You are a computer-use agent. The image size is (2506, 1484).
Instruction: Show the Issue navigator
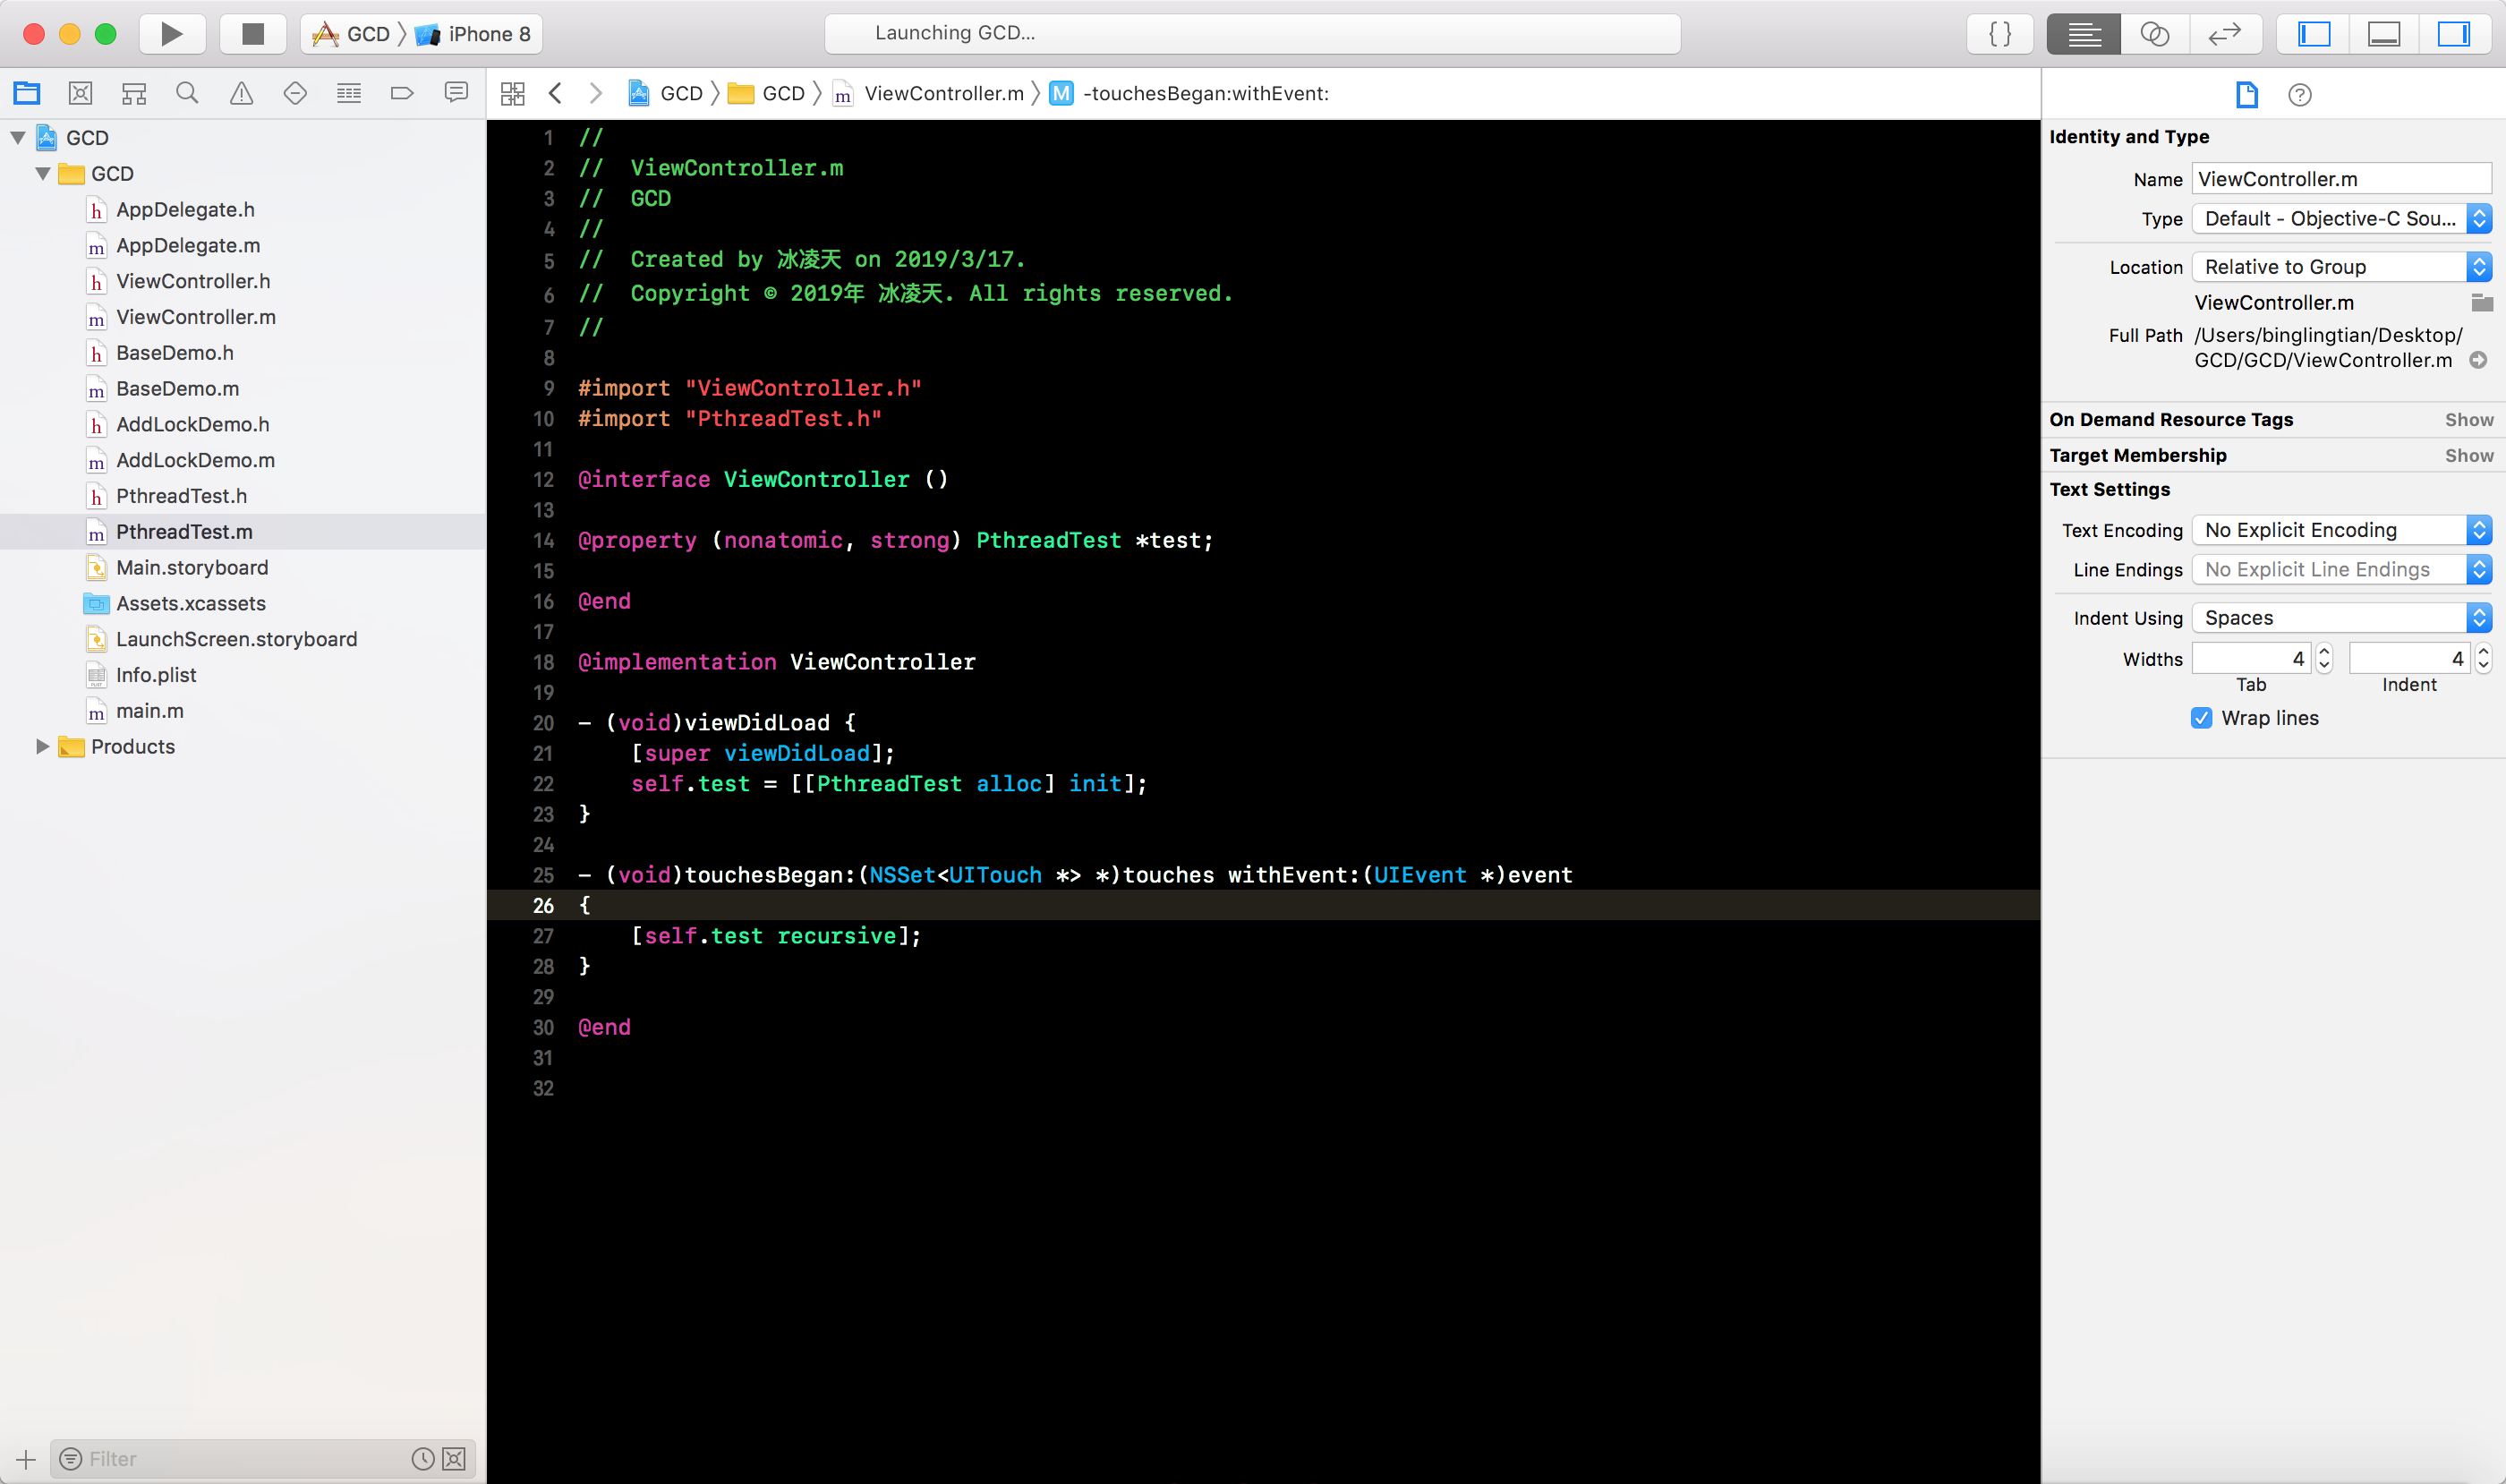(241, 93)
